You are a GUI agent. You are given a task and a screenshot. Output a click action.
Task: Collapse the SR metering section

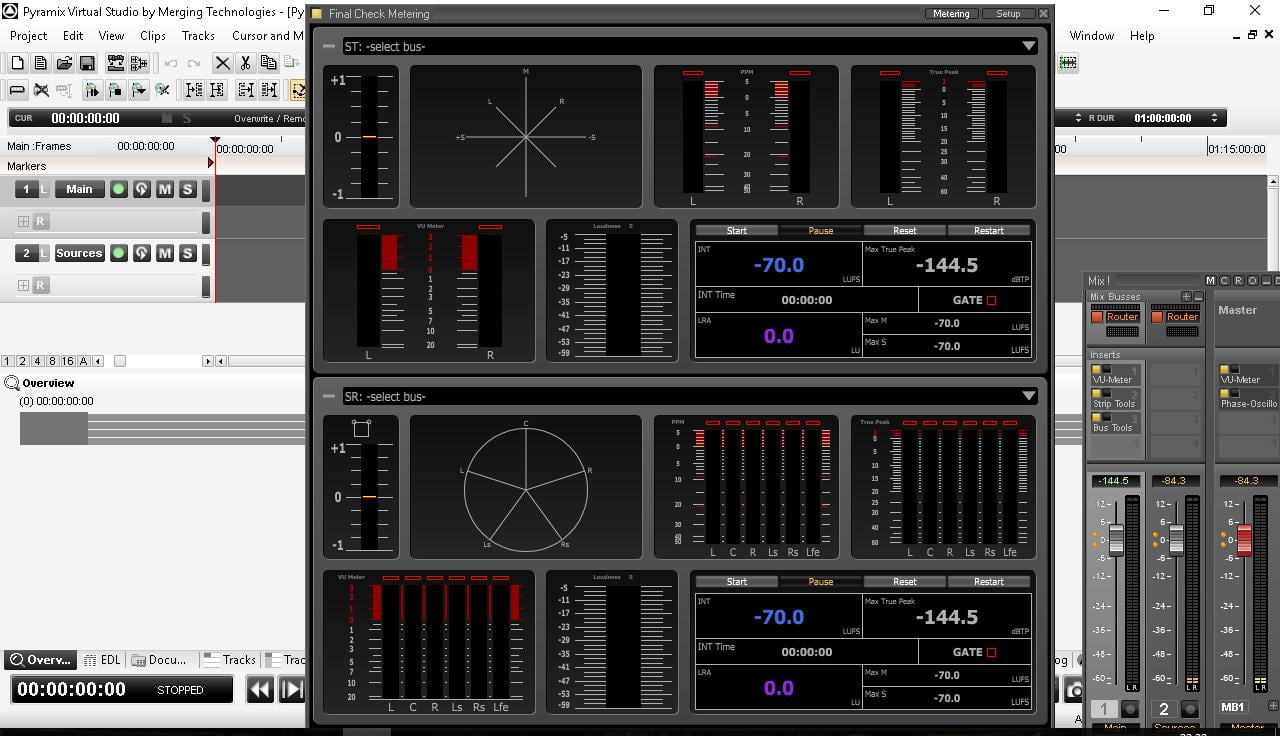[x=328, y=396]
